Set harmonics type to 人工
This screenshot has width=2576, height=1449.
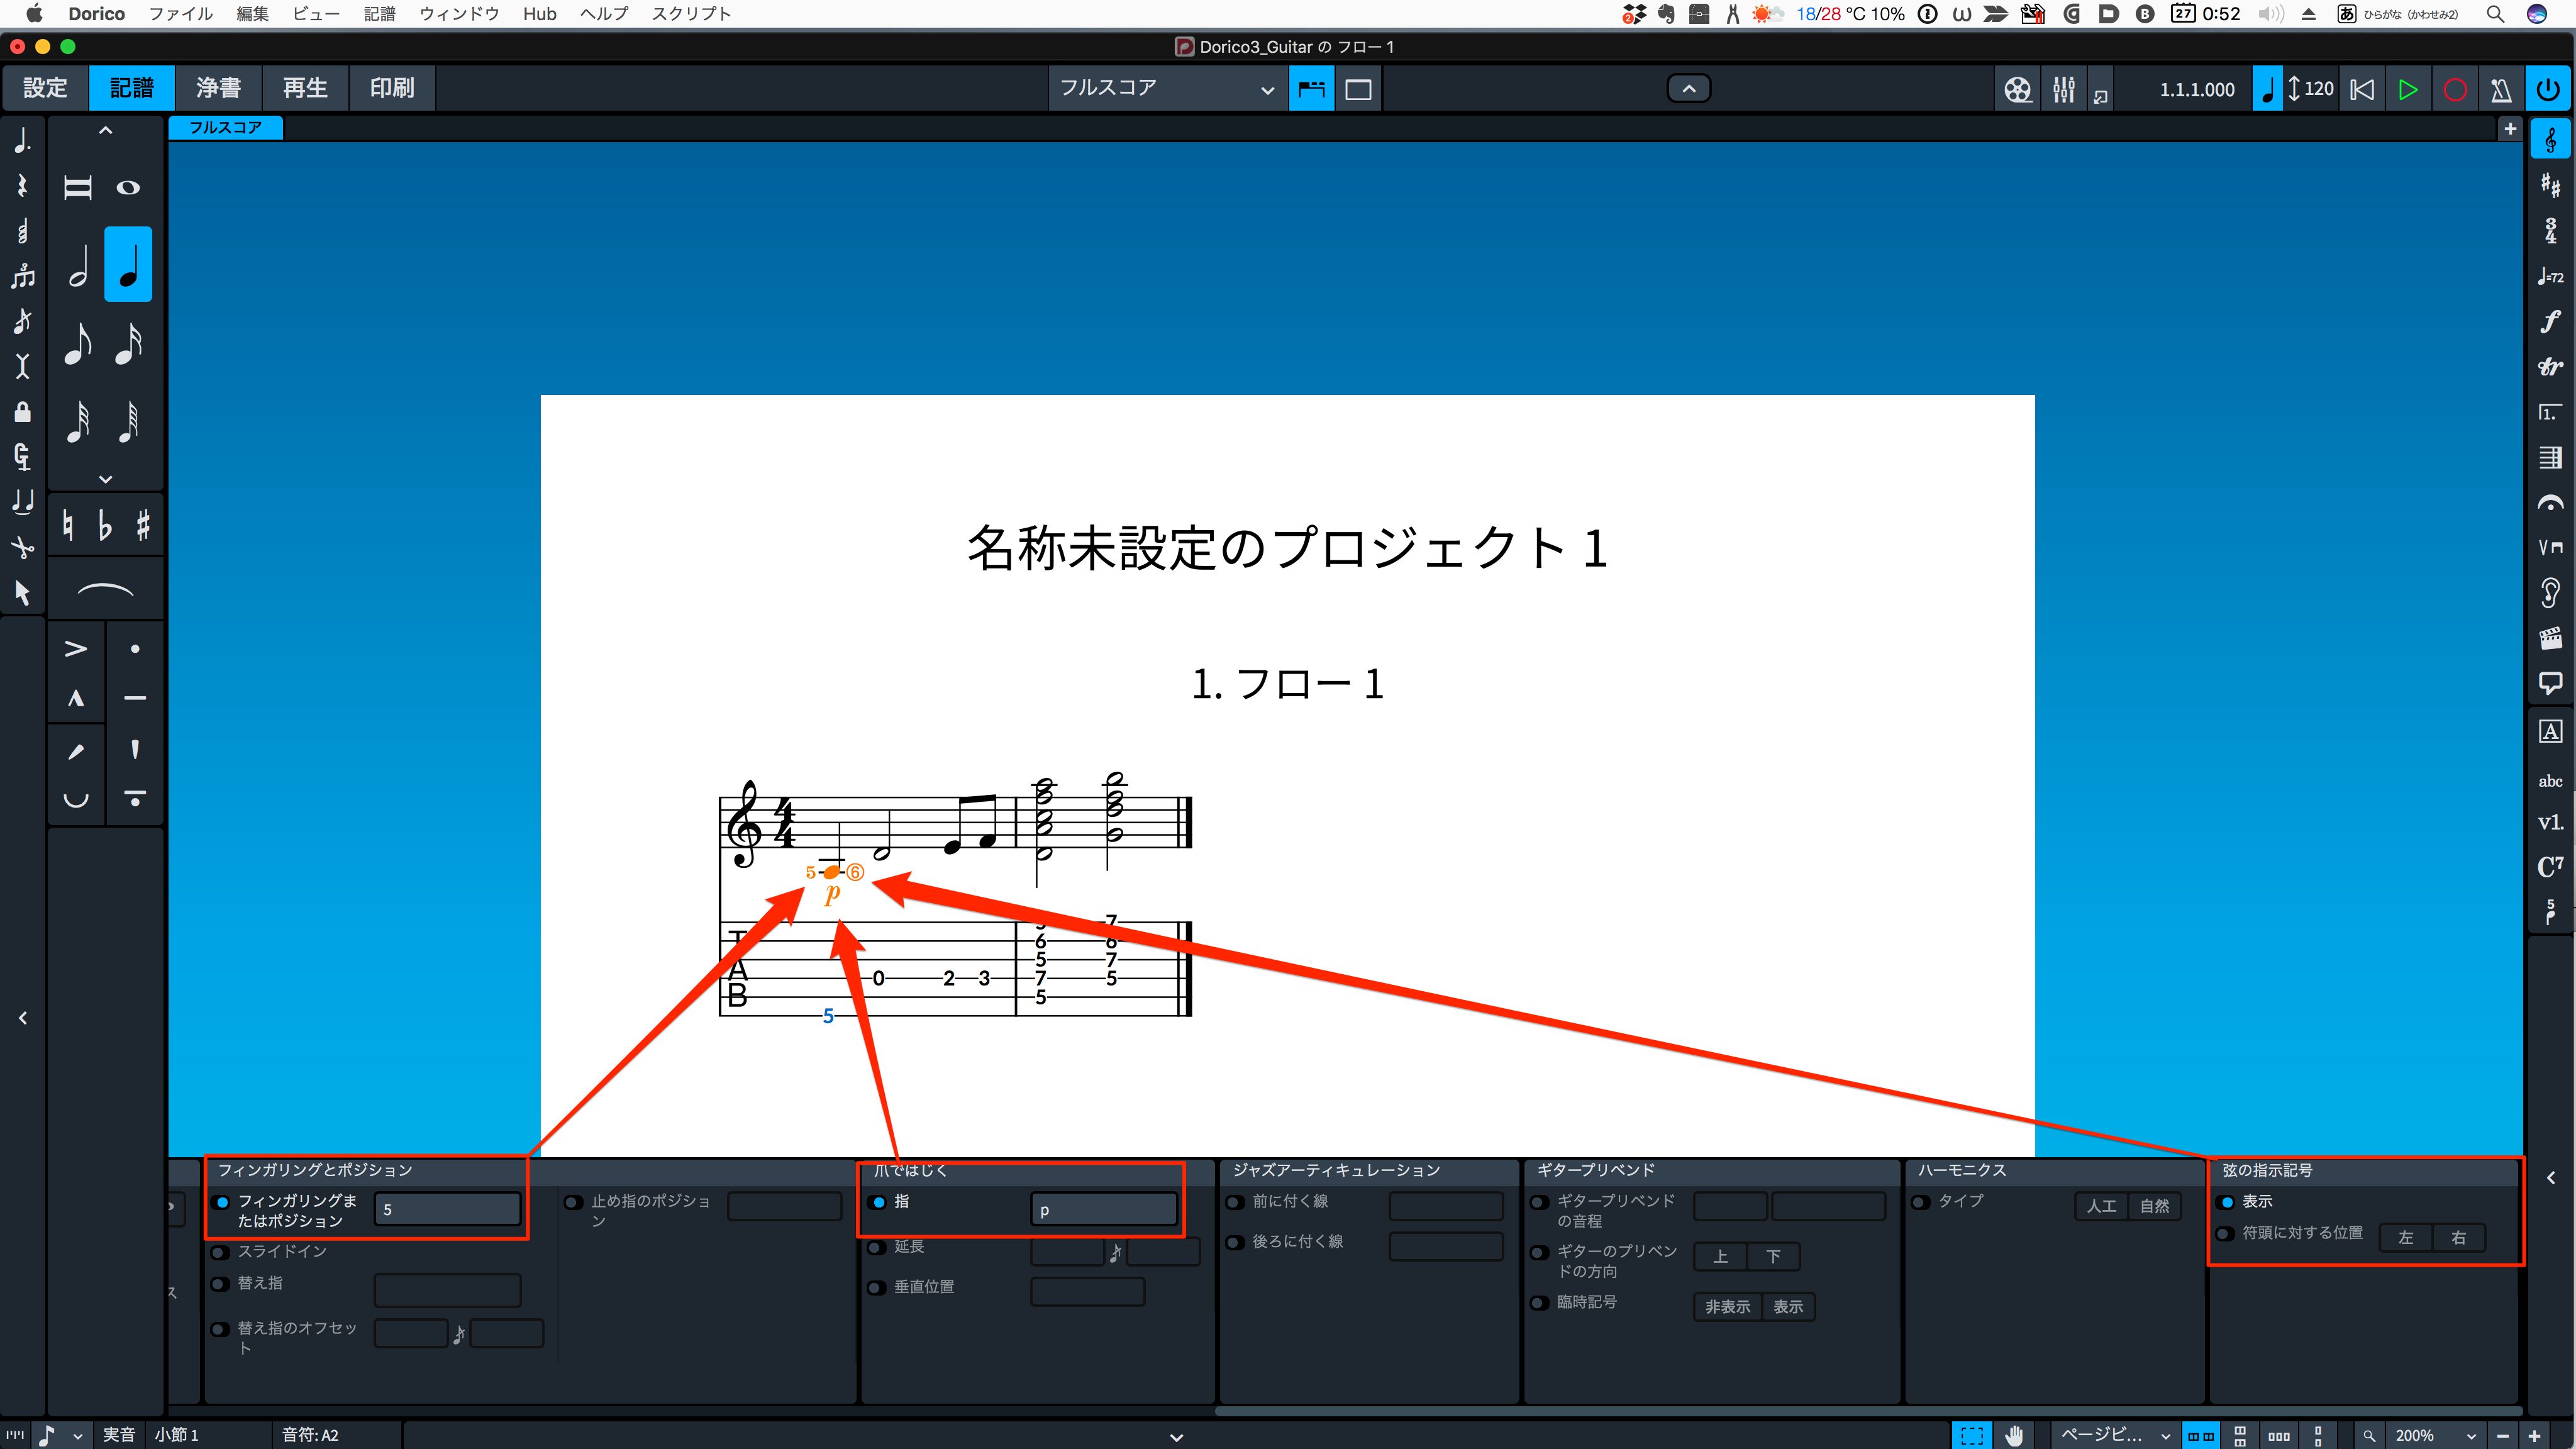(2101, 1206)
